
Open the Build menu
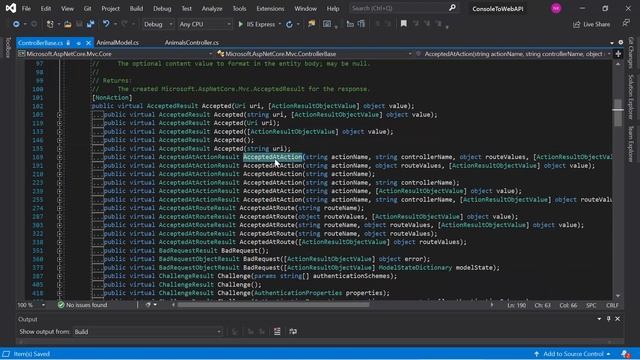pyautogui.click(x=136, y=9)
